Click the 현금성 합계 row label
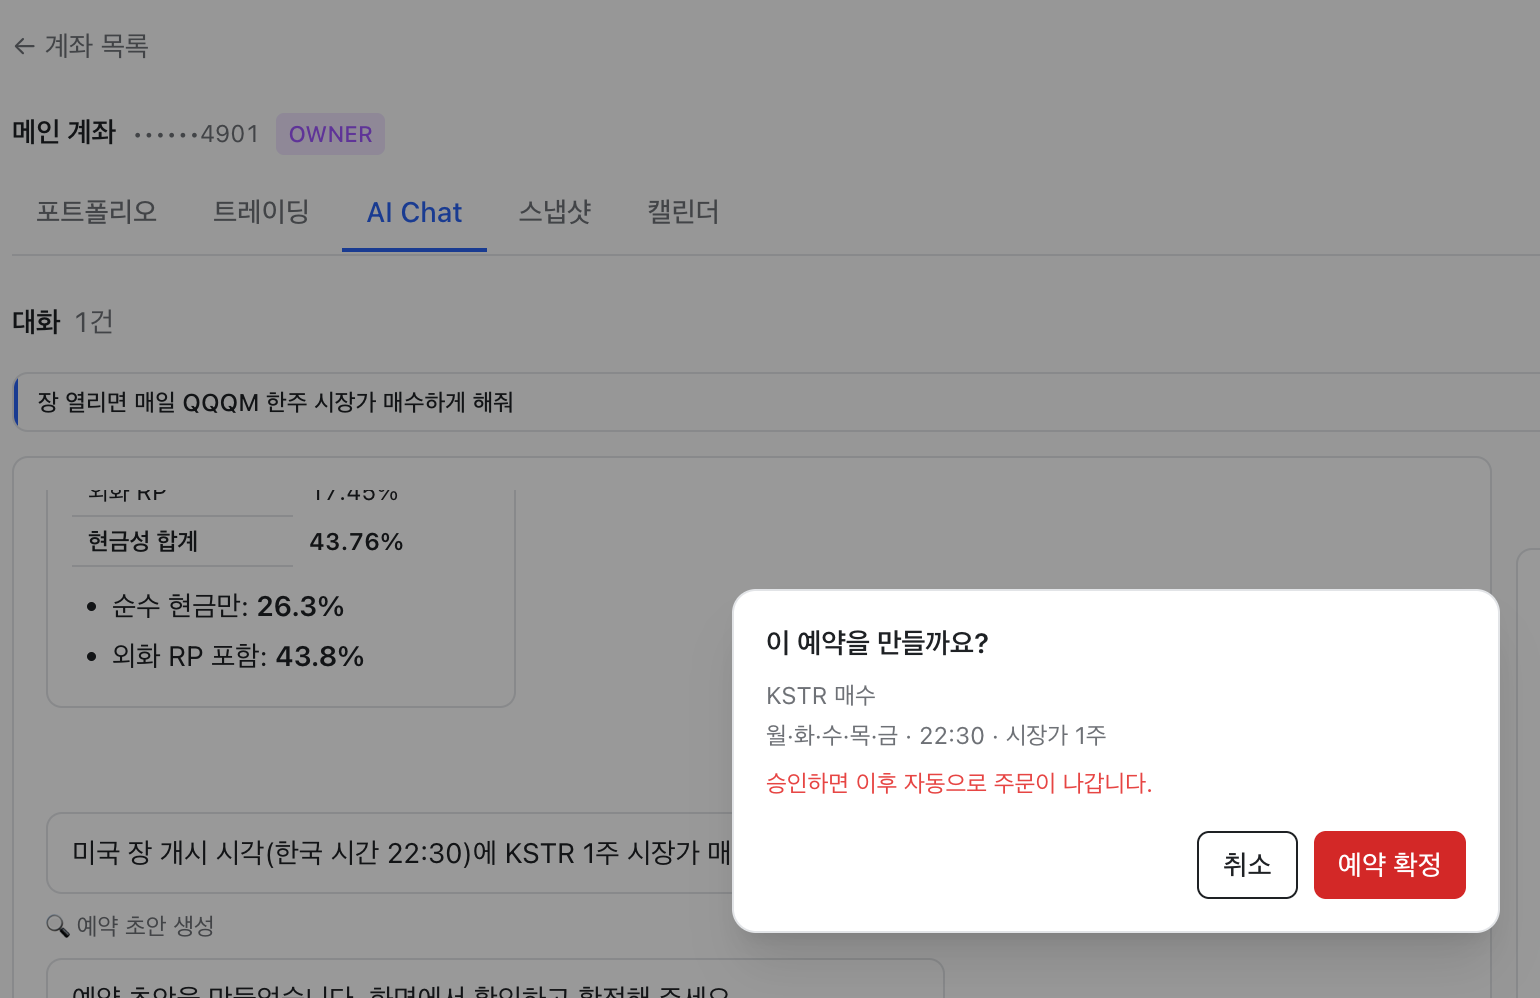1540x998 pixels. 143,542
